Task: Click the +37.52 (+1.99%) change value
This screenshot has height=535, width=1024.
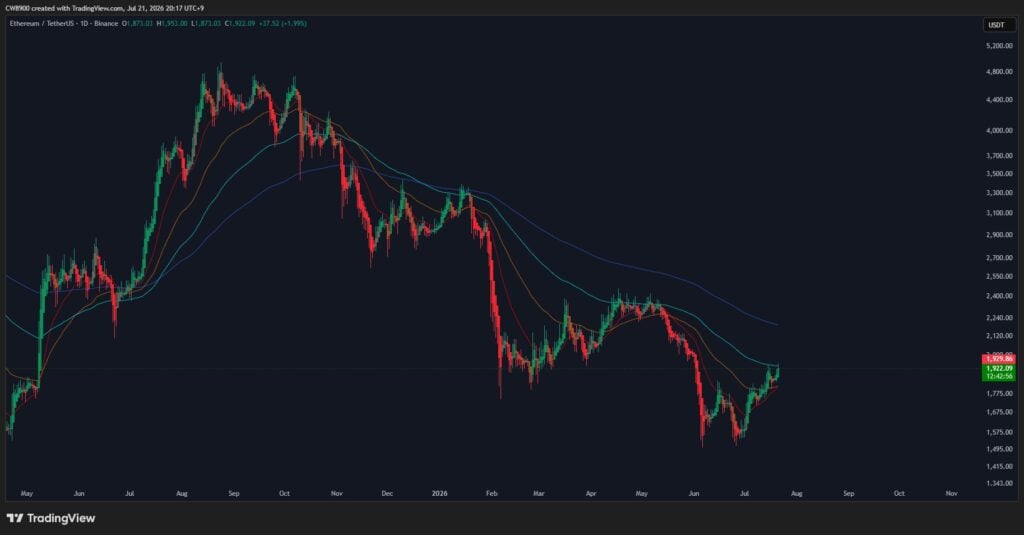Action: pyautogui.click(x=283, y=24)
